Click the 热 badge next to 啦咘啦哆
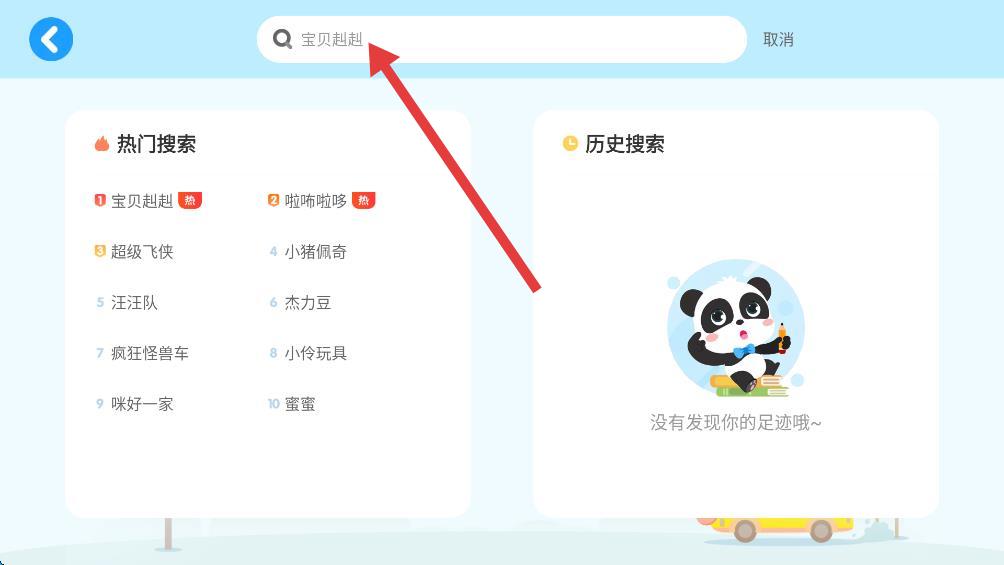 pos(364,201)
